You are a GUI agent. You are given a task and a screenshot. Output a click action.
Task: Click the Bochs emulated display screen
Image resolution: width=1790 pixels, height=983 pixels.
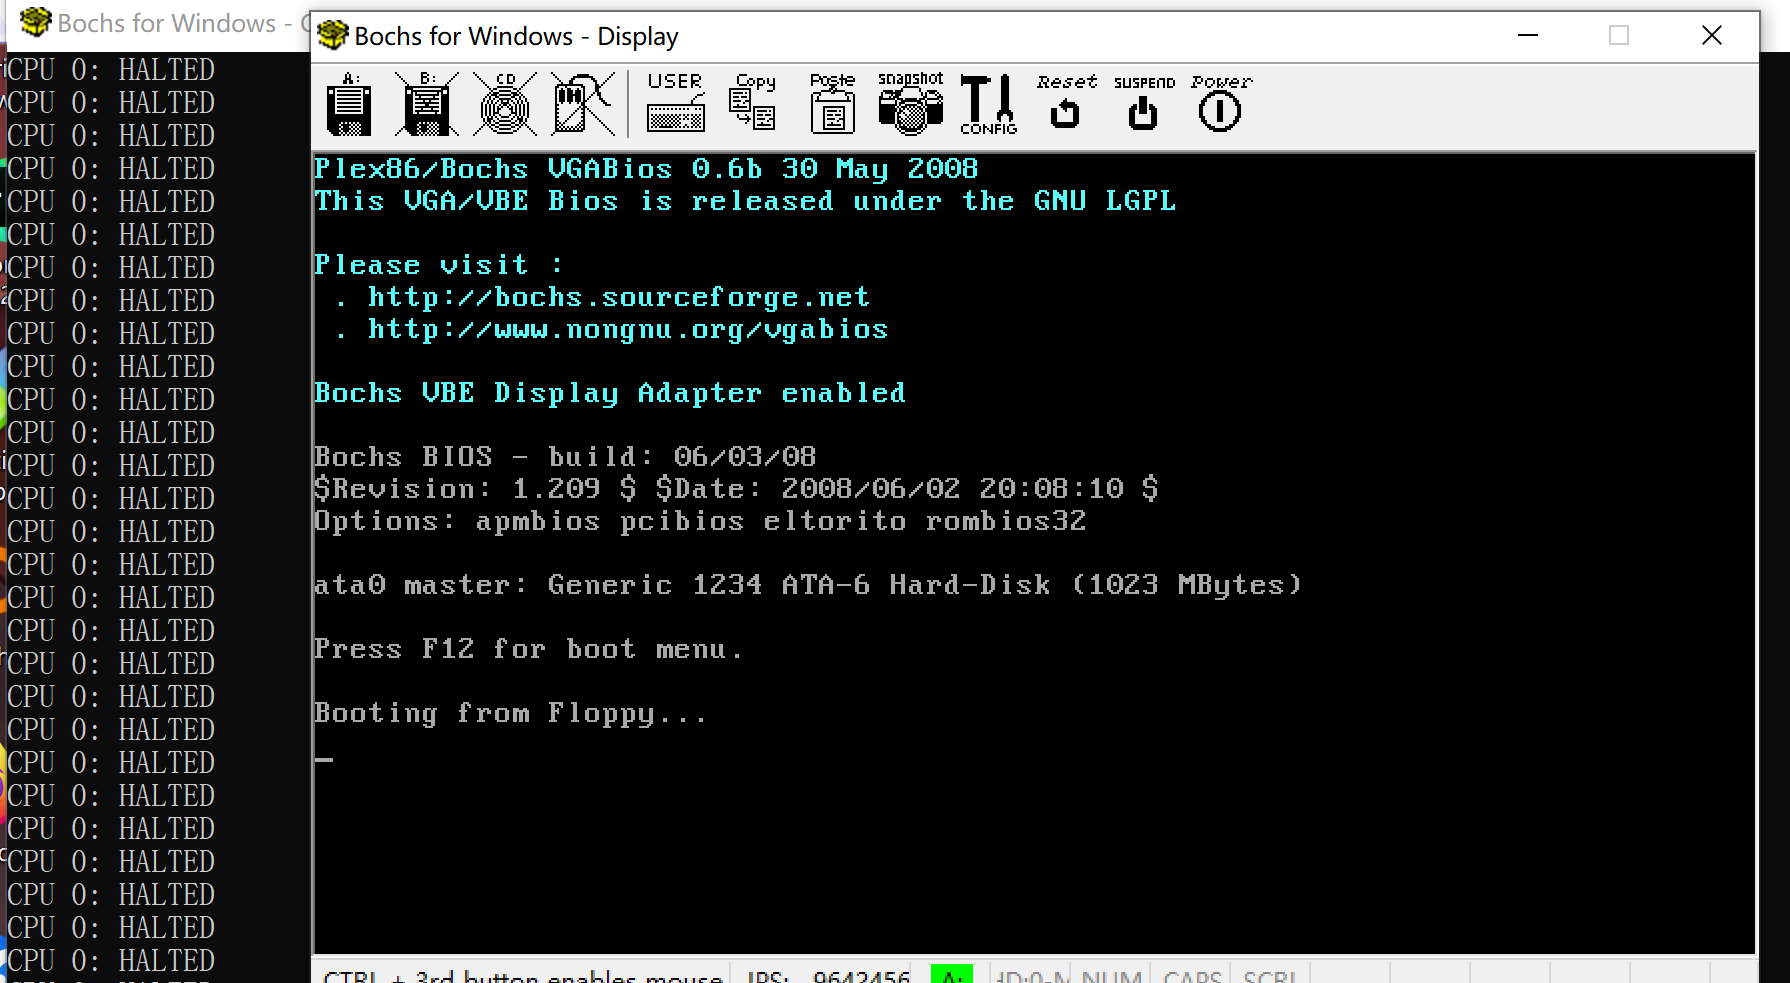tap(1034, 553)
